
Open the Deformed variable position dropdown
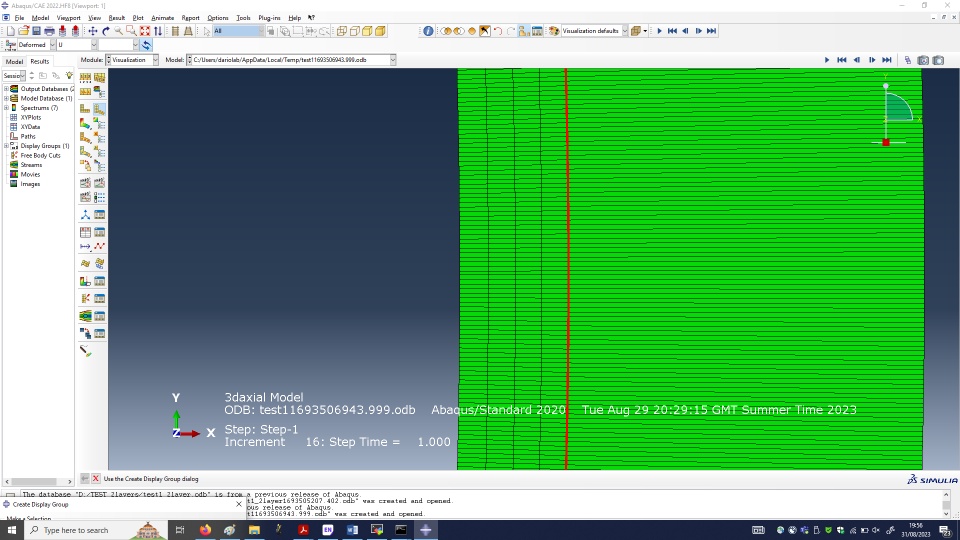53,45
